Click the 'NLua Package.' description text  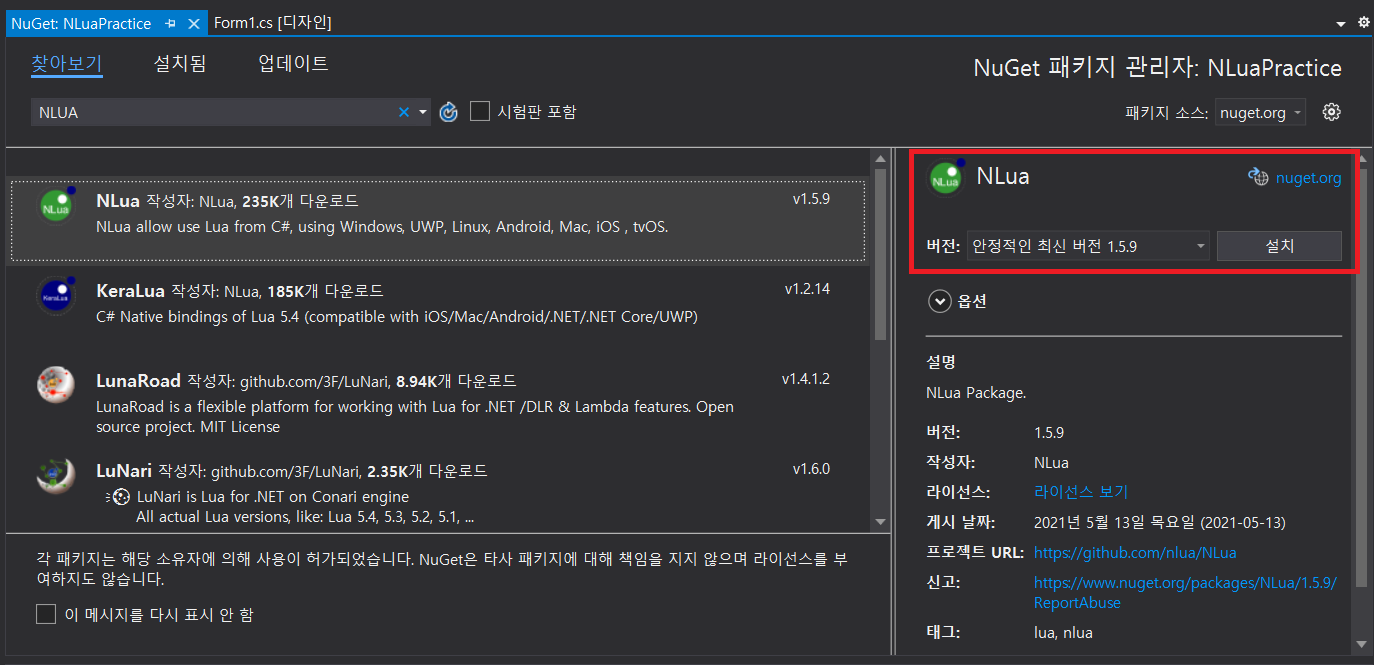coord(976,393)
